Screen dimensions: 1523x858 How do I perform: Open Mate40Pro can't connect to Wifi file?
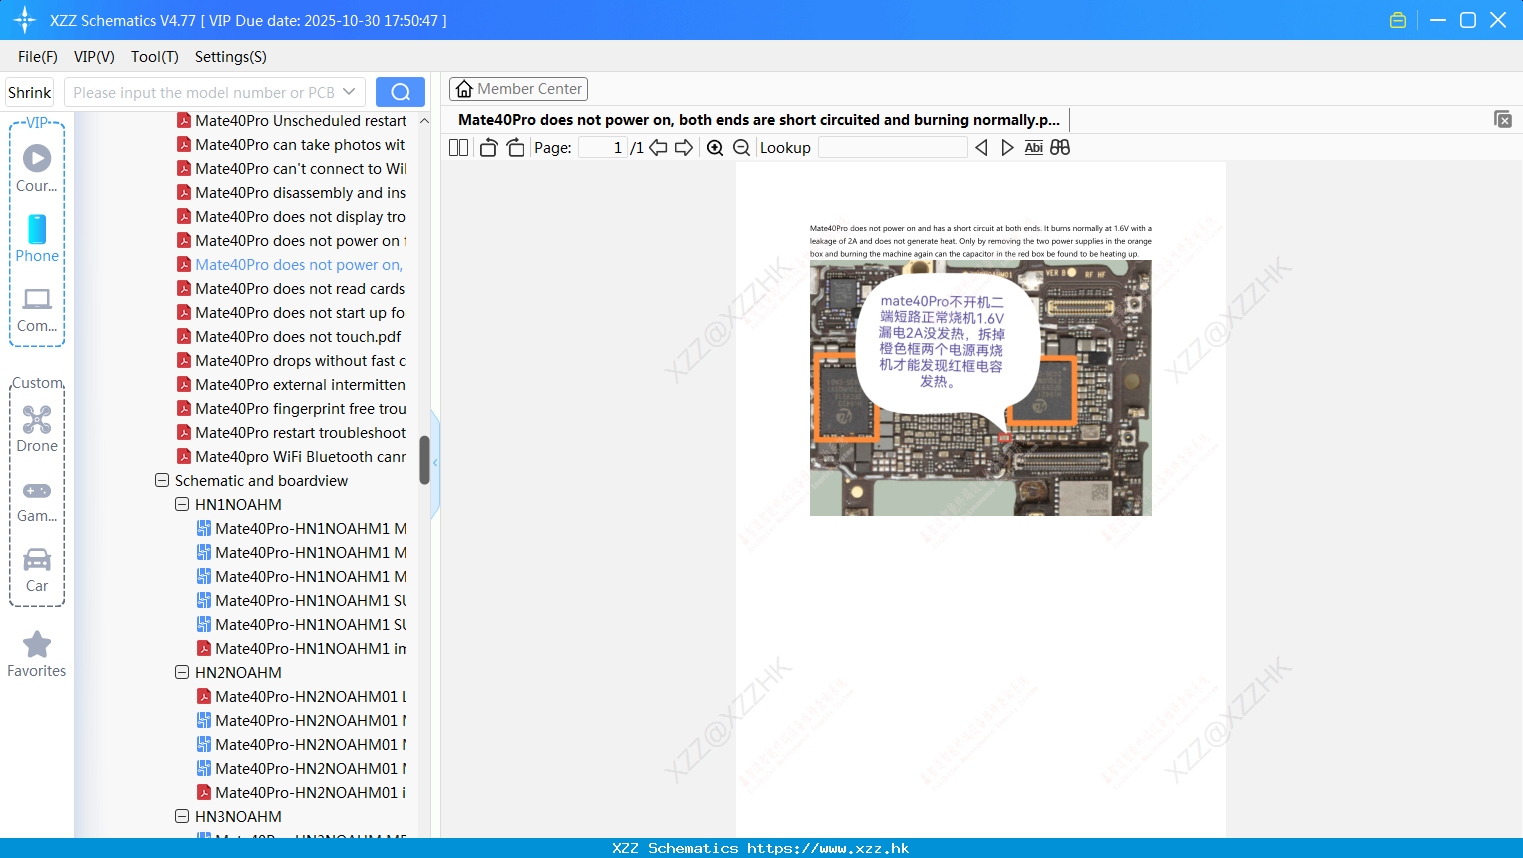[291, 168]
